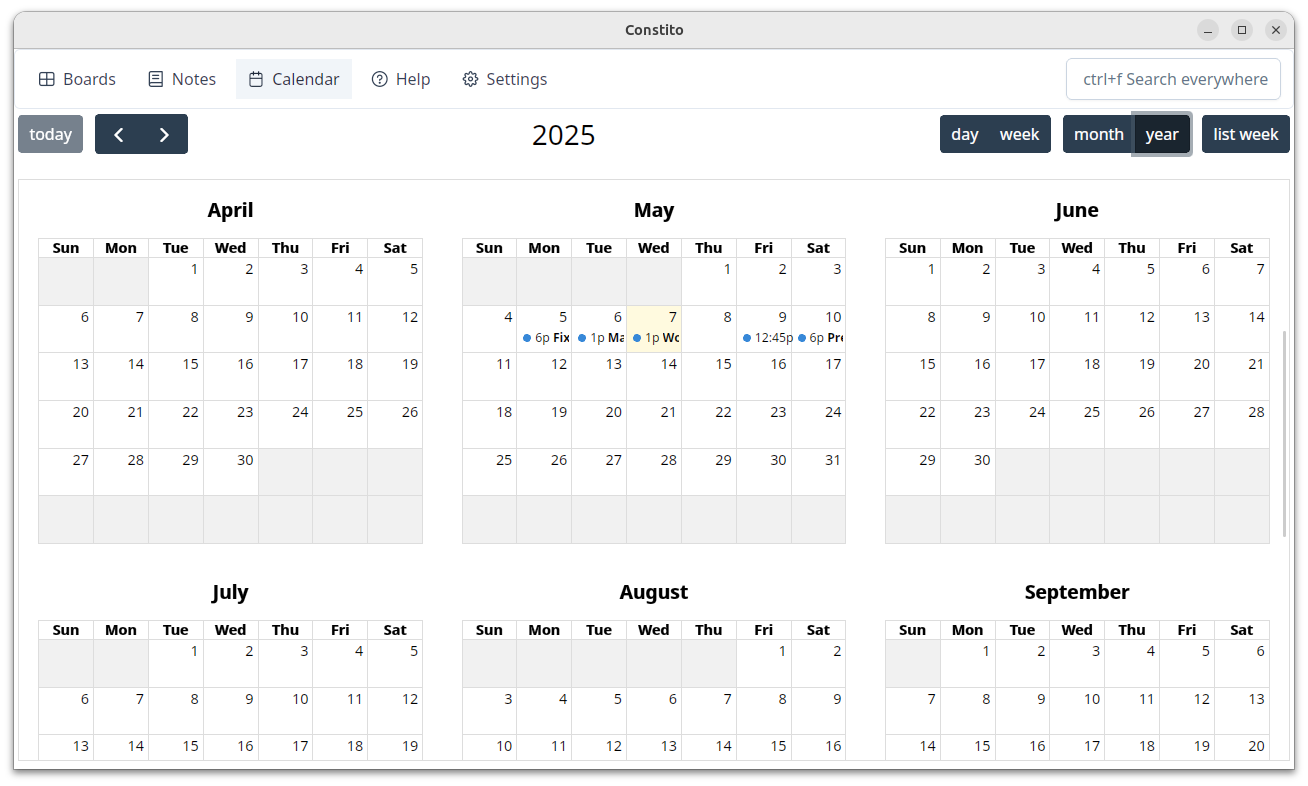Click the July month heading
This screenshot has height=786, width=1308.
pos(230,592)
